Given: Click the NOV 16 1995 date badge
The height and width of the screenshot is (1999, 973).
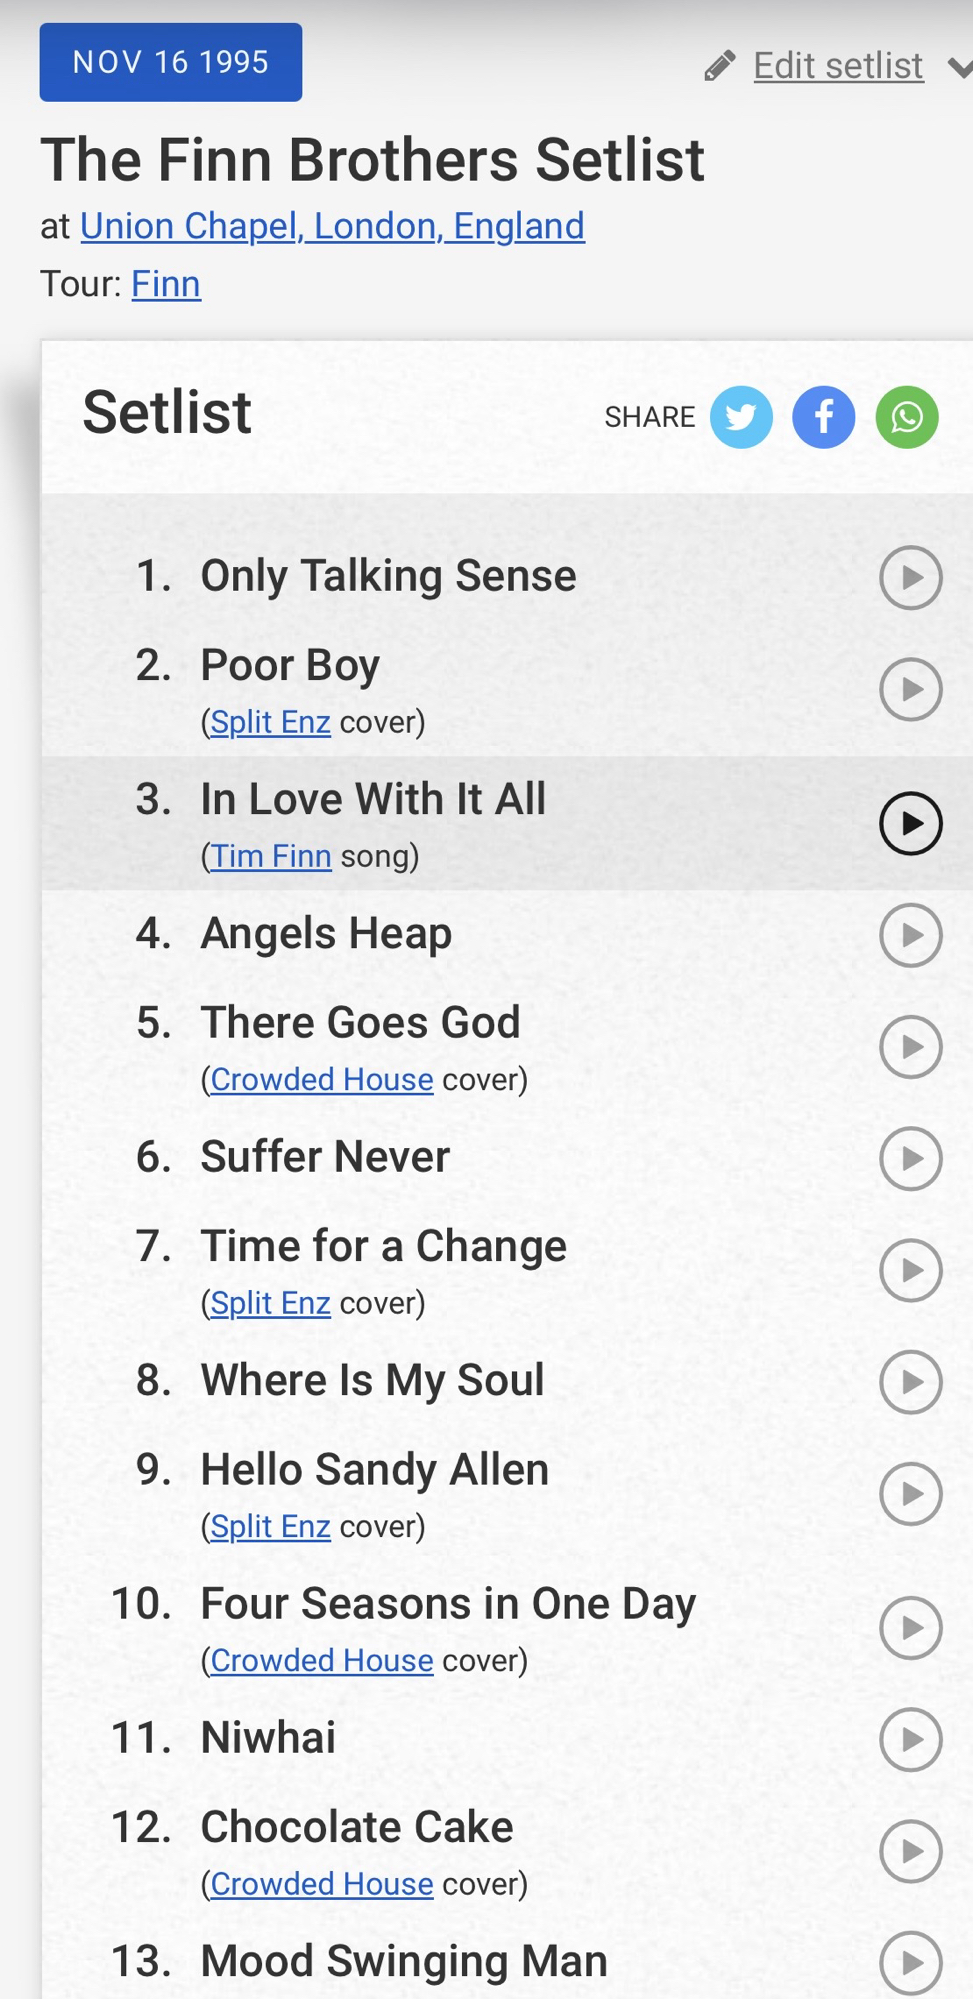Looking at the screenshot, I should [171, 62].
